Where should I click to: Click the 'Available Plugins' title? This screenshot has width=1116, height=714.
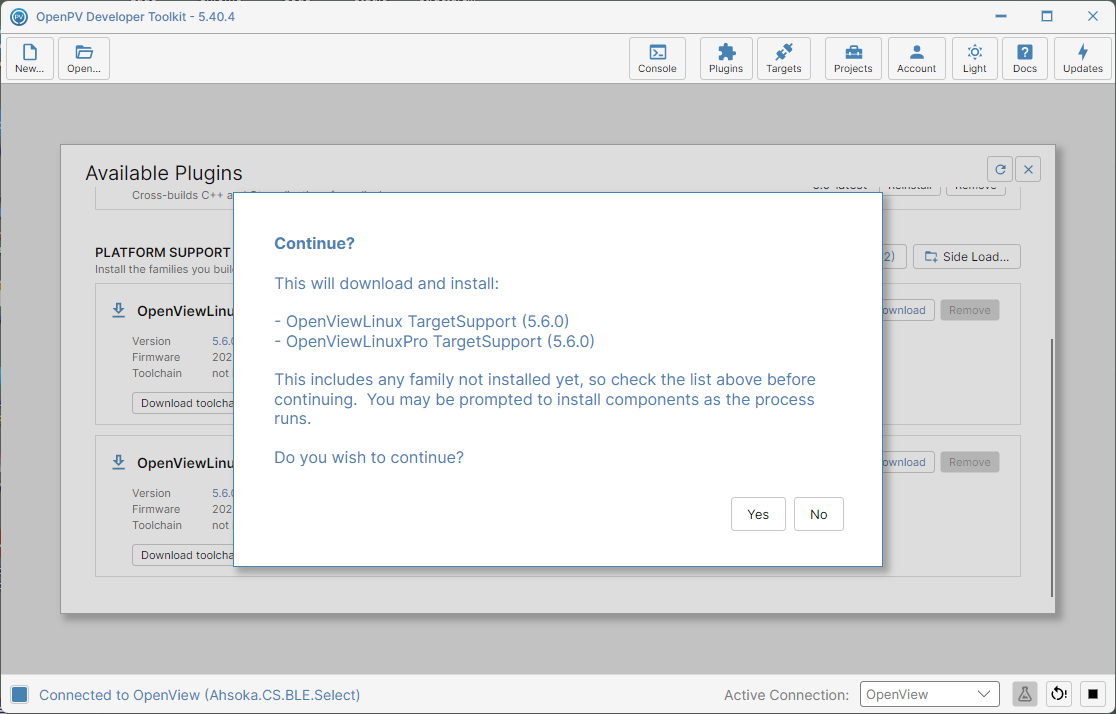click(164, 173)
